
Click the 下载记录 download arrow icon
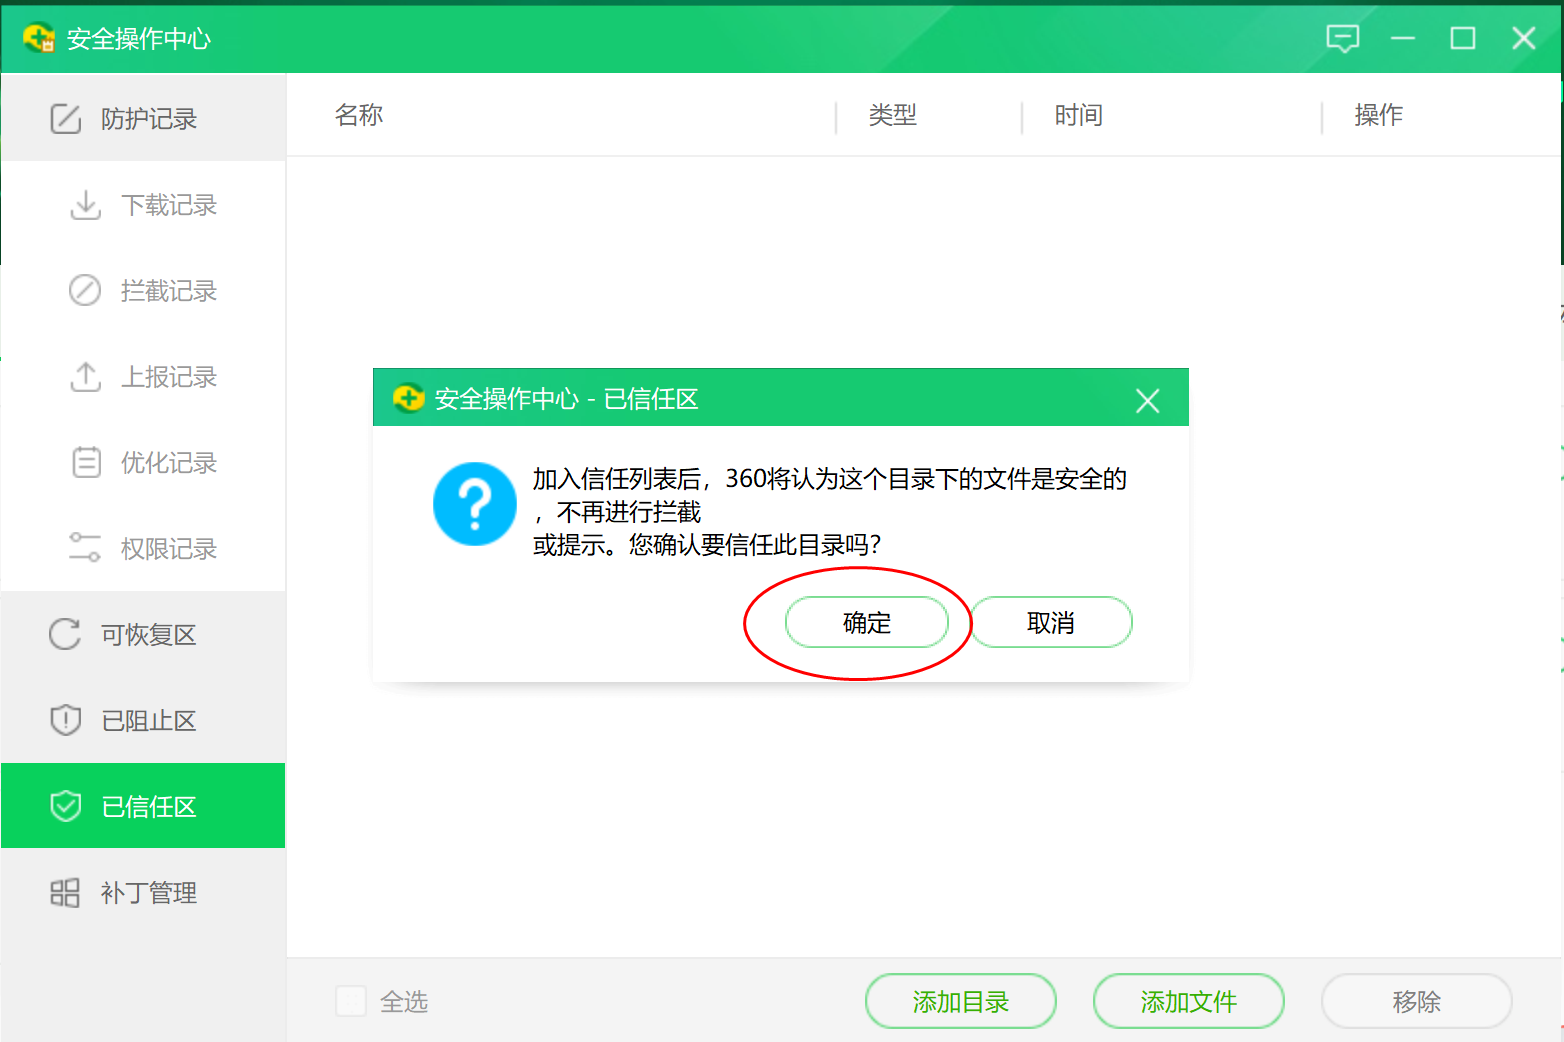[x=86, y=205]
